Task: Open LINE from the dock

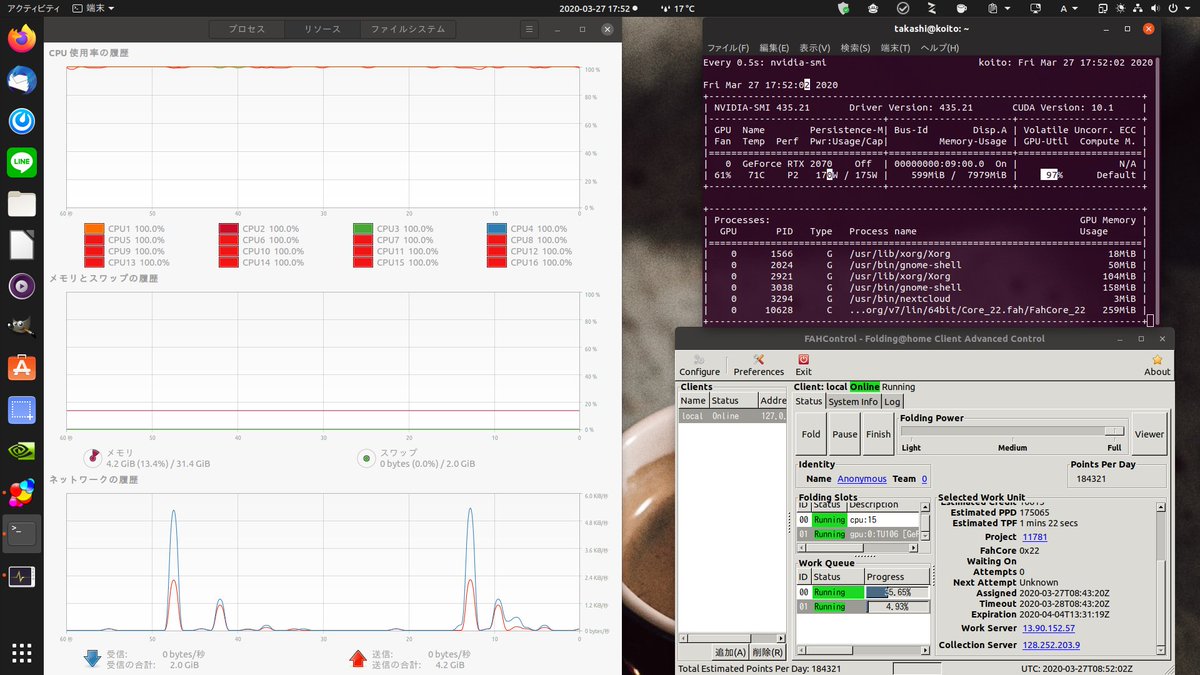Action: (22, 162)
